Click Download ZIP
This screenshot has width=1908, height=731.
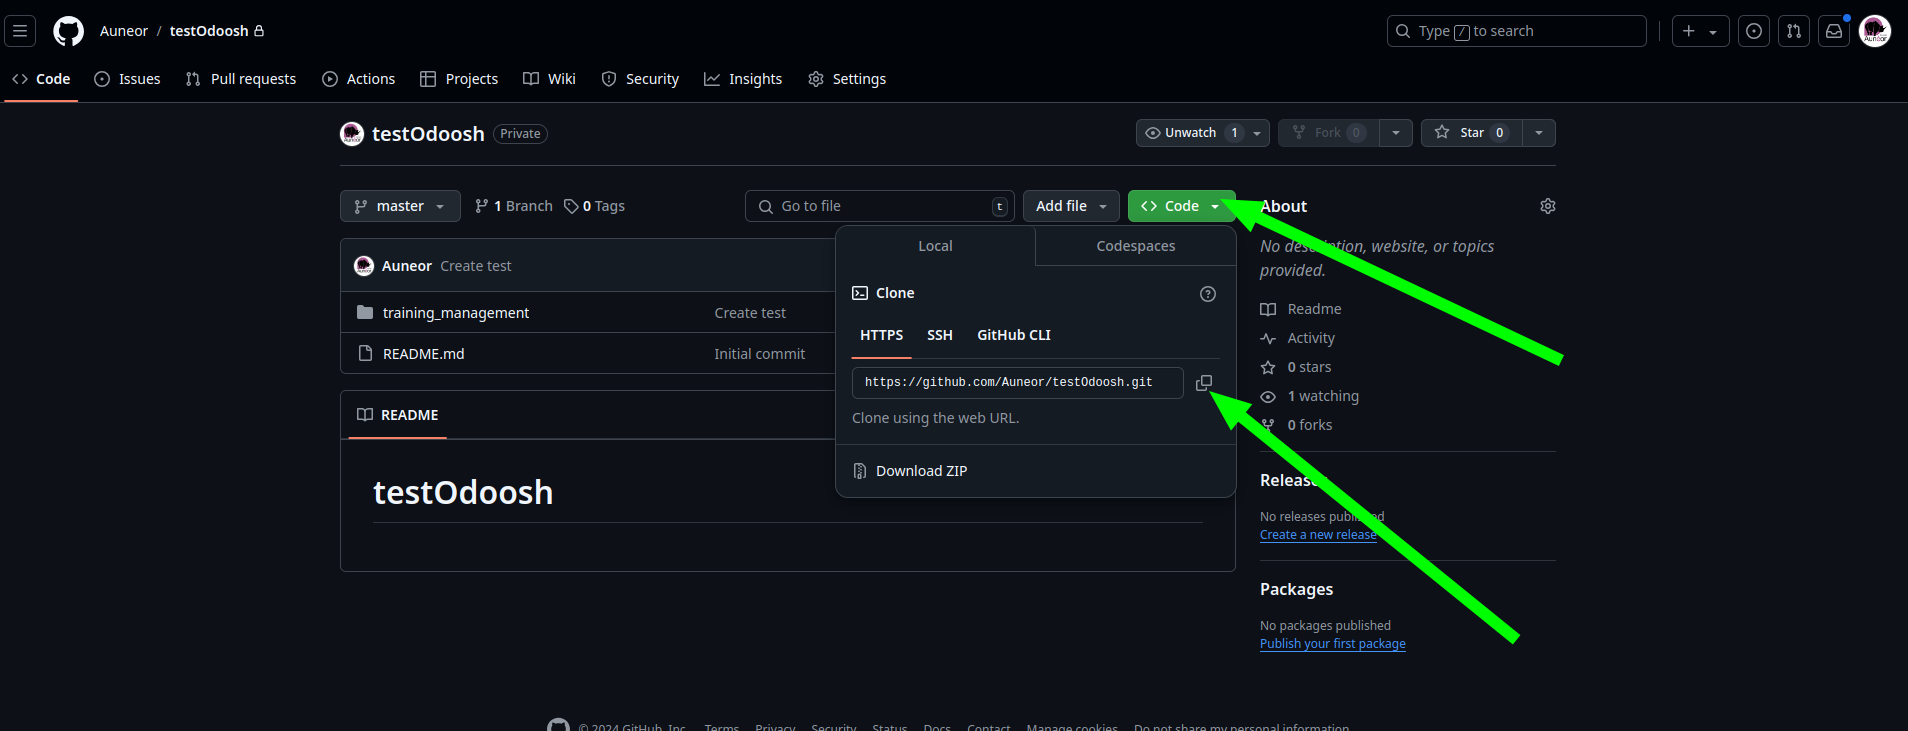[x=921, y=471]
